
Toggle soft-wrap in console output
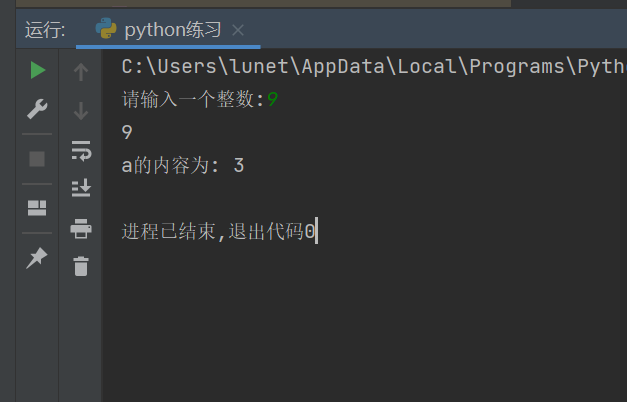coord(81,150)
